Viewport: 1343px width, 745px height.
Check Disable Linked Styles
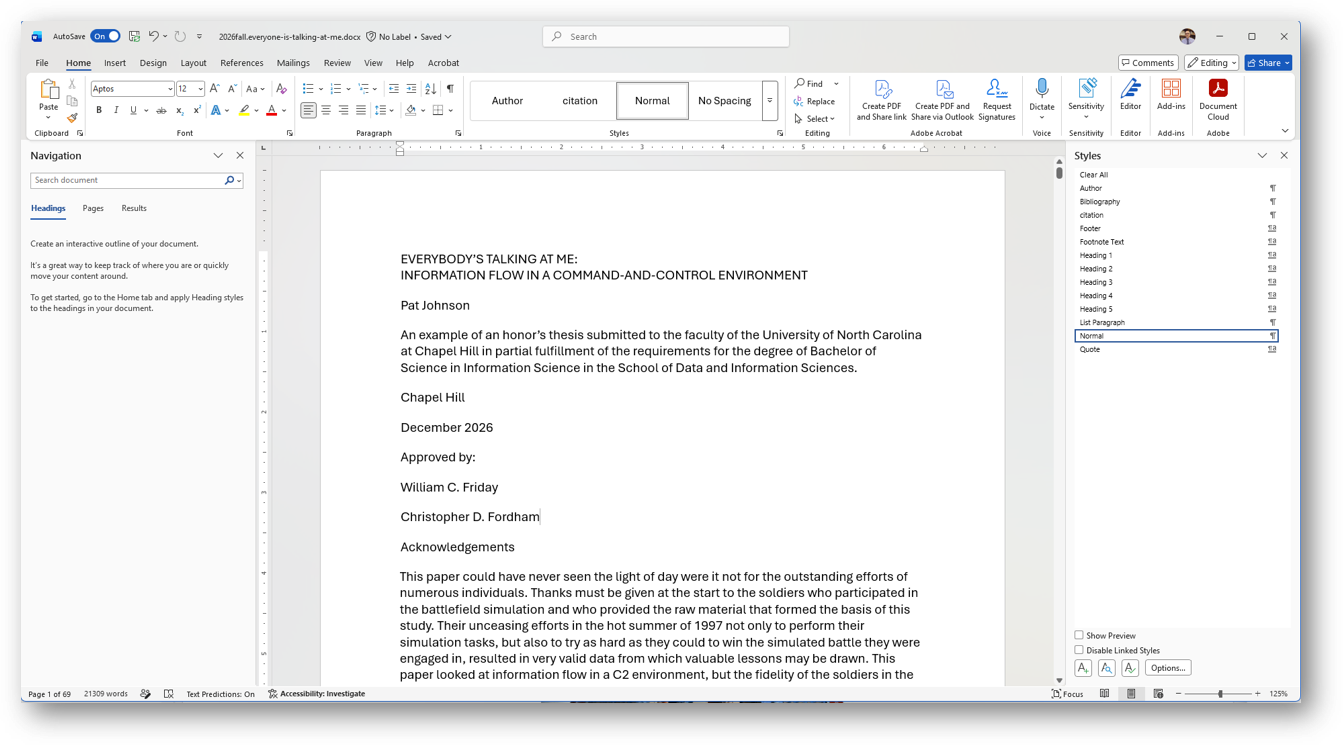(x=1079, y=650)
